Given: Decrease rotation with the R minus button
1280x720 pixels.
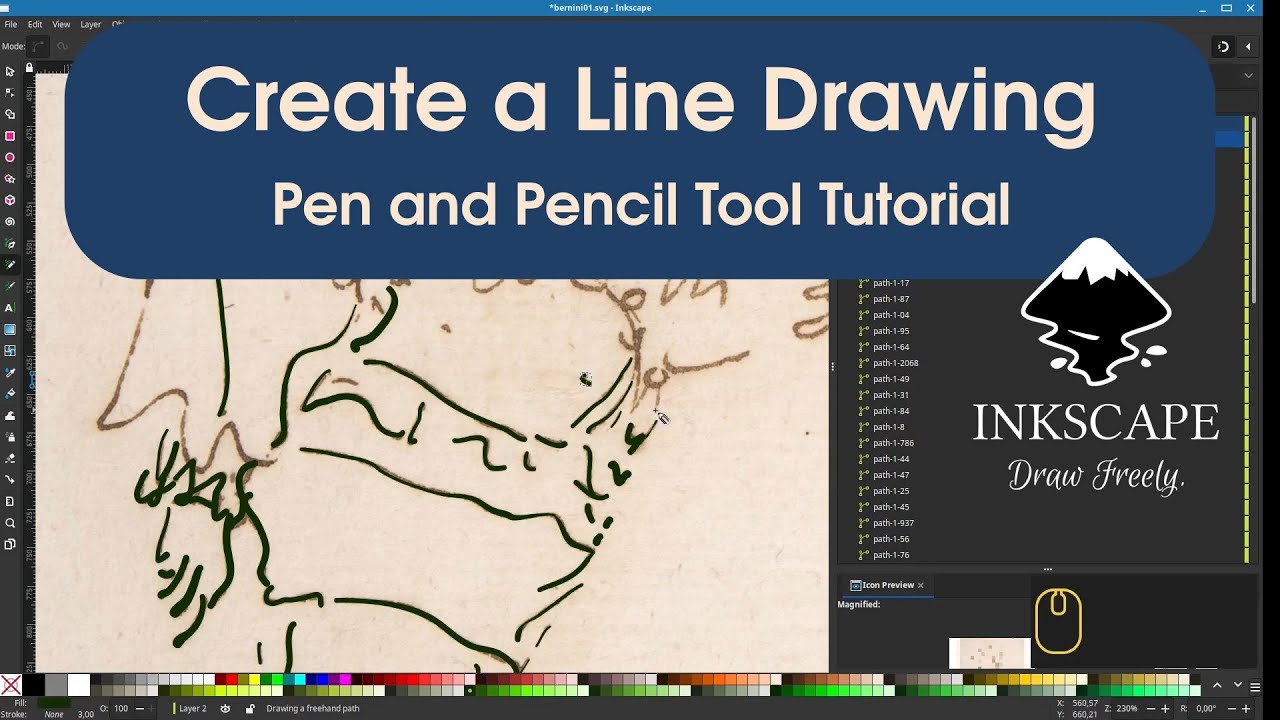Looking at the screenshot, I should pos(1230,708).
